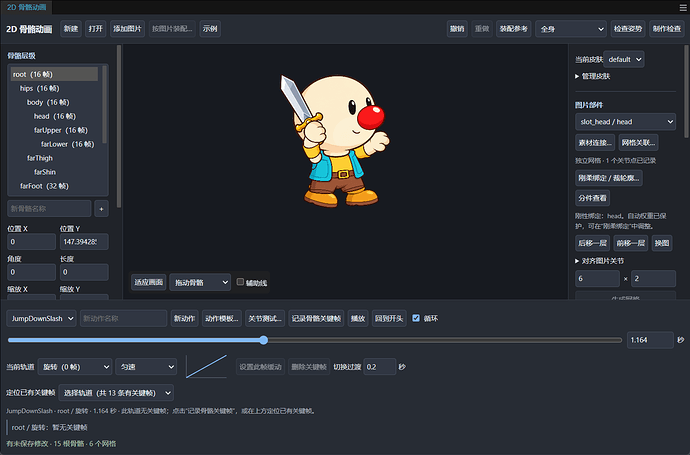
Task: Open the 匀速 easing dropdown
Action: click(x=146, y=367)
